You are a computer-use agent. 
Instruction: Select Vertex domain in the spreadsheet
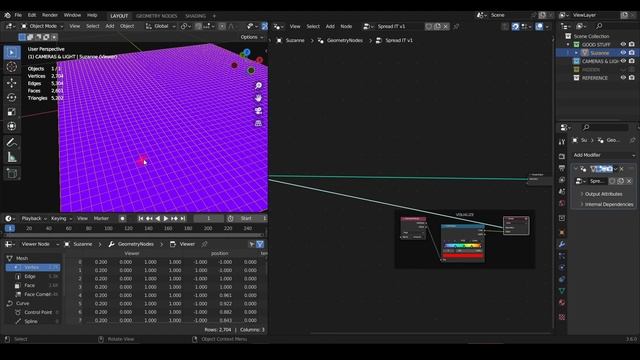[33, 267]
